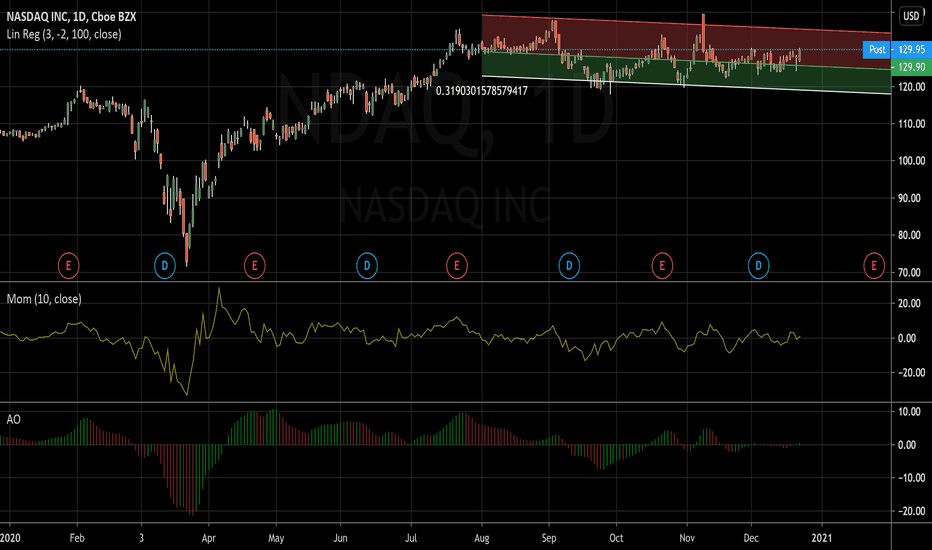Click the Dec label on time axis
This screenshot has width=932, height=550.
pos(751,538)
